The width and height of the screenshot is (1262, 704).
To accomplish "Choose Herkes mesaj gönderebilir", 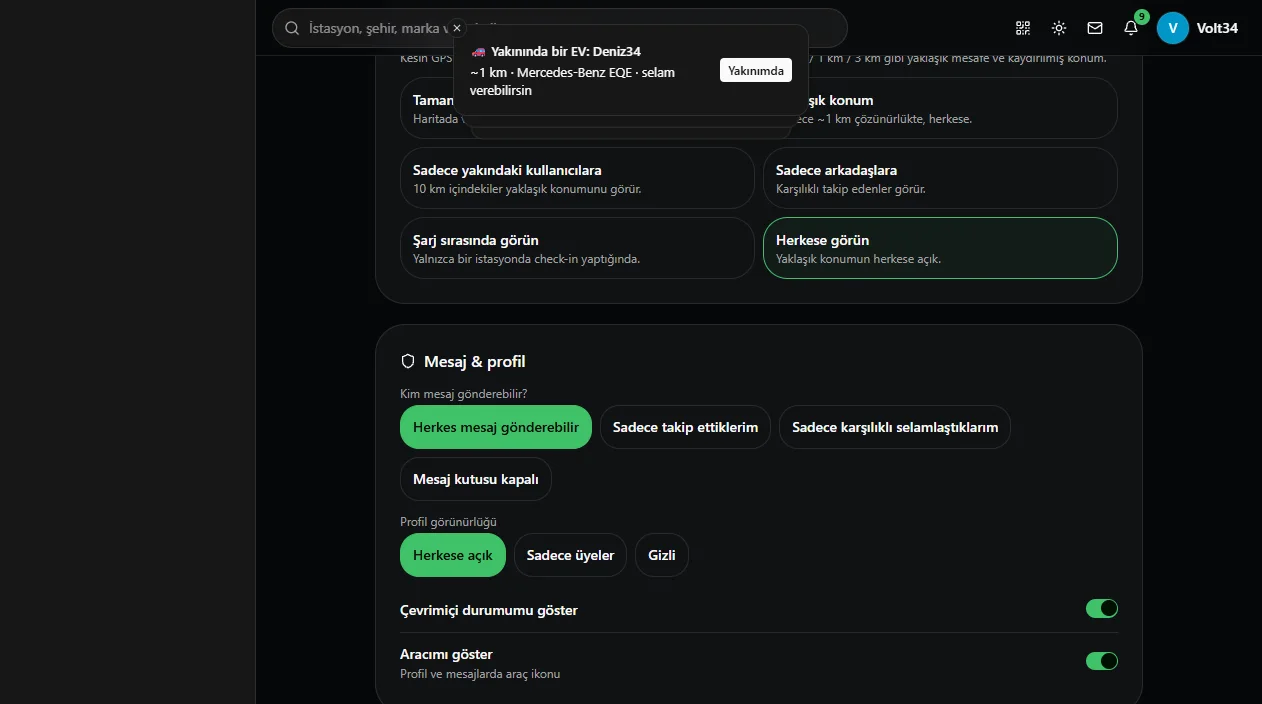I will click(x=496, y=427).
